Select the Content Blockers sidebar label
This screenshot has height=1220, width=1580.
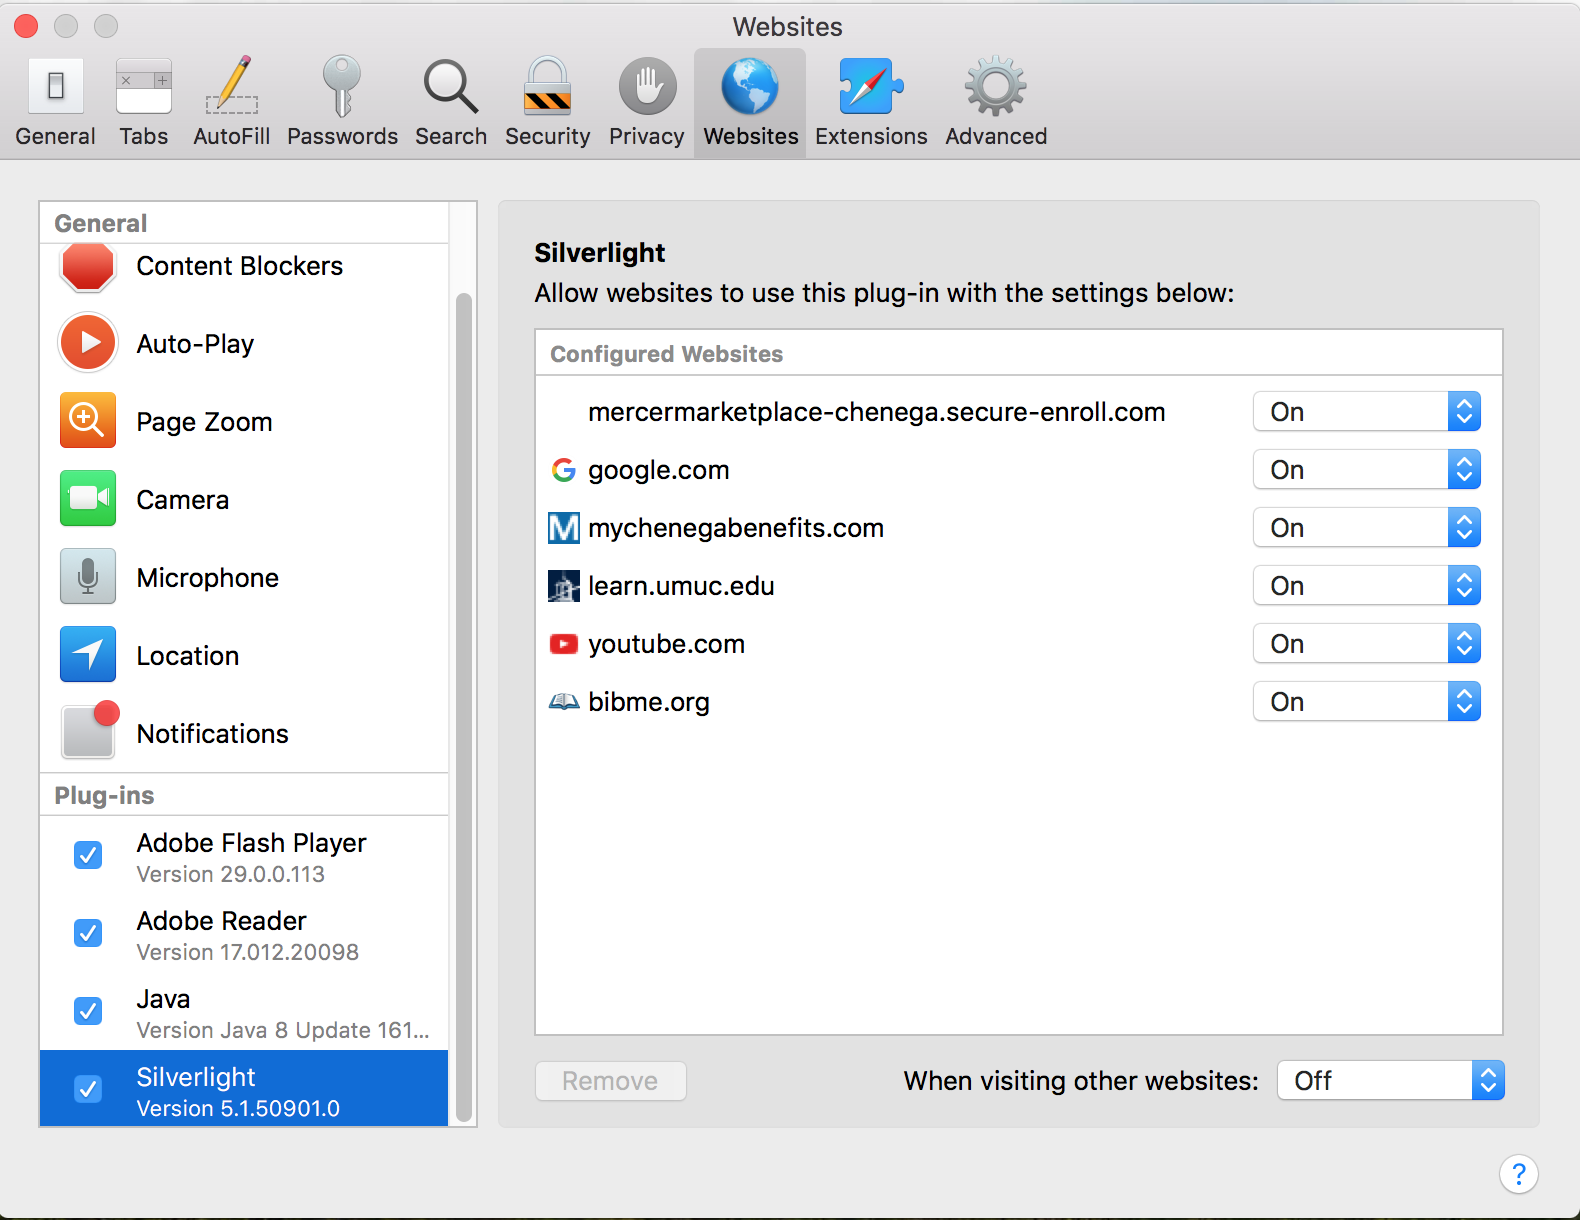pyautogui.click(x=239, y=266)
